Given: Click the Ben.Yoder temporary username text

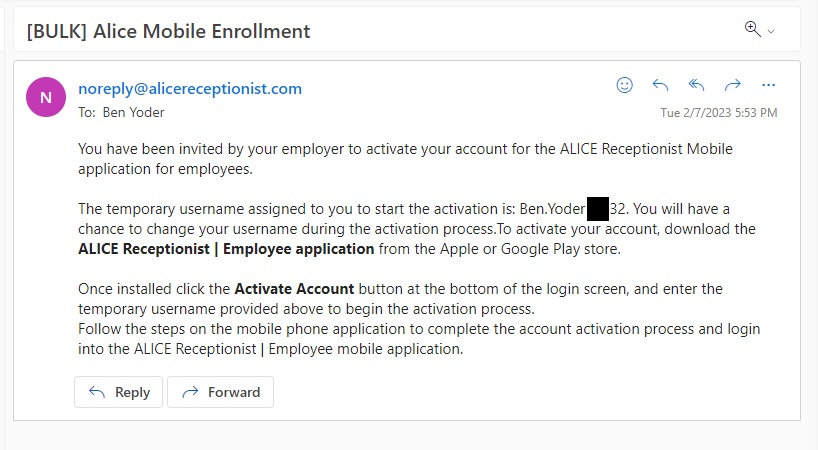Looking at the screenshot, I should click(x=548, y=209).
